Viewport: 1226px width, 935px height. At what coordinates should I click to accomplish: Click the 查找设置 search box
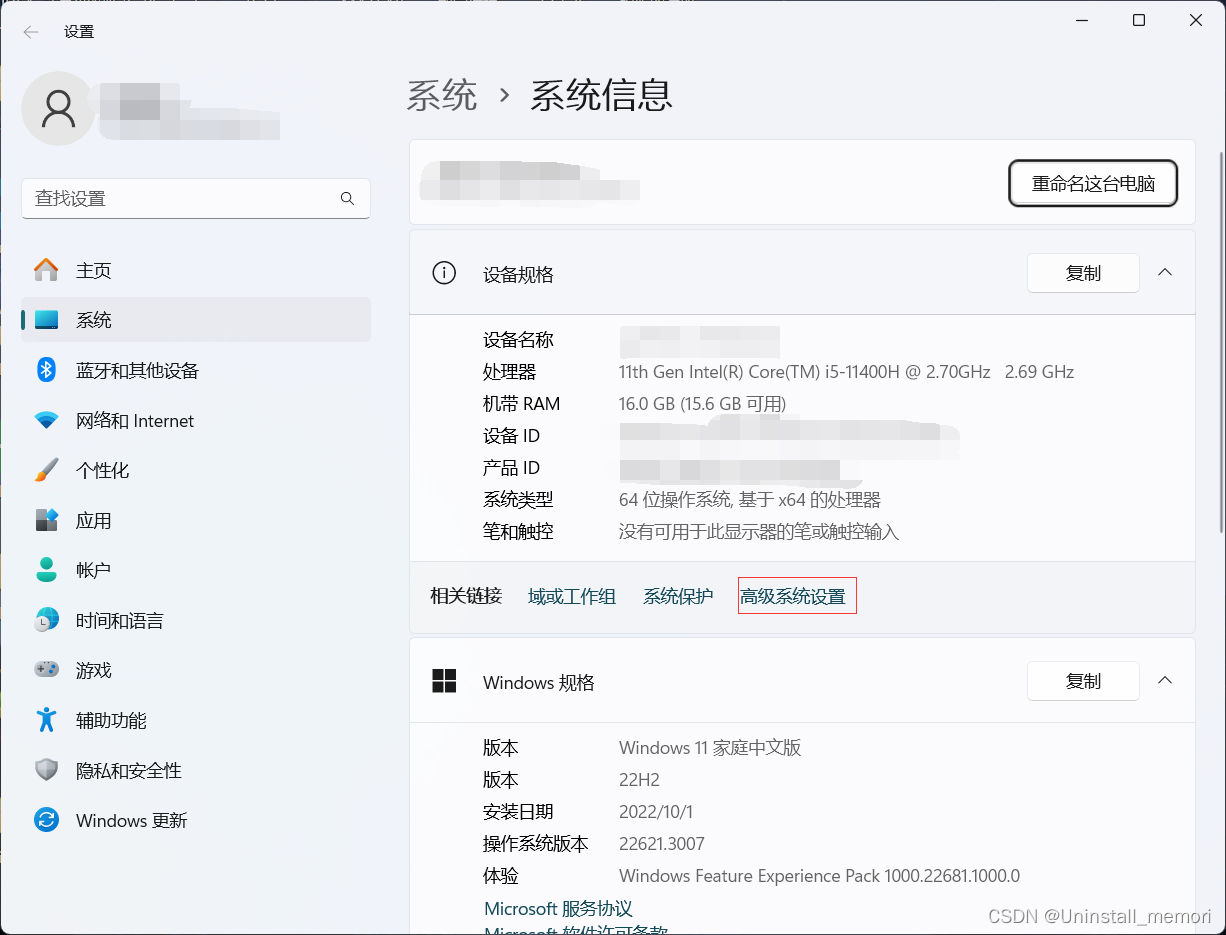[x=196, y=198]
